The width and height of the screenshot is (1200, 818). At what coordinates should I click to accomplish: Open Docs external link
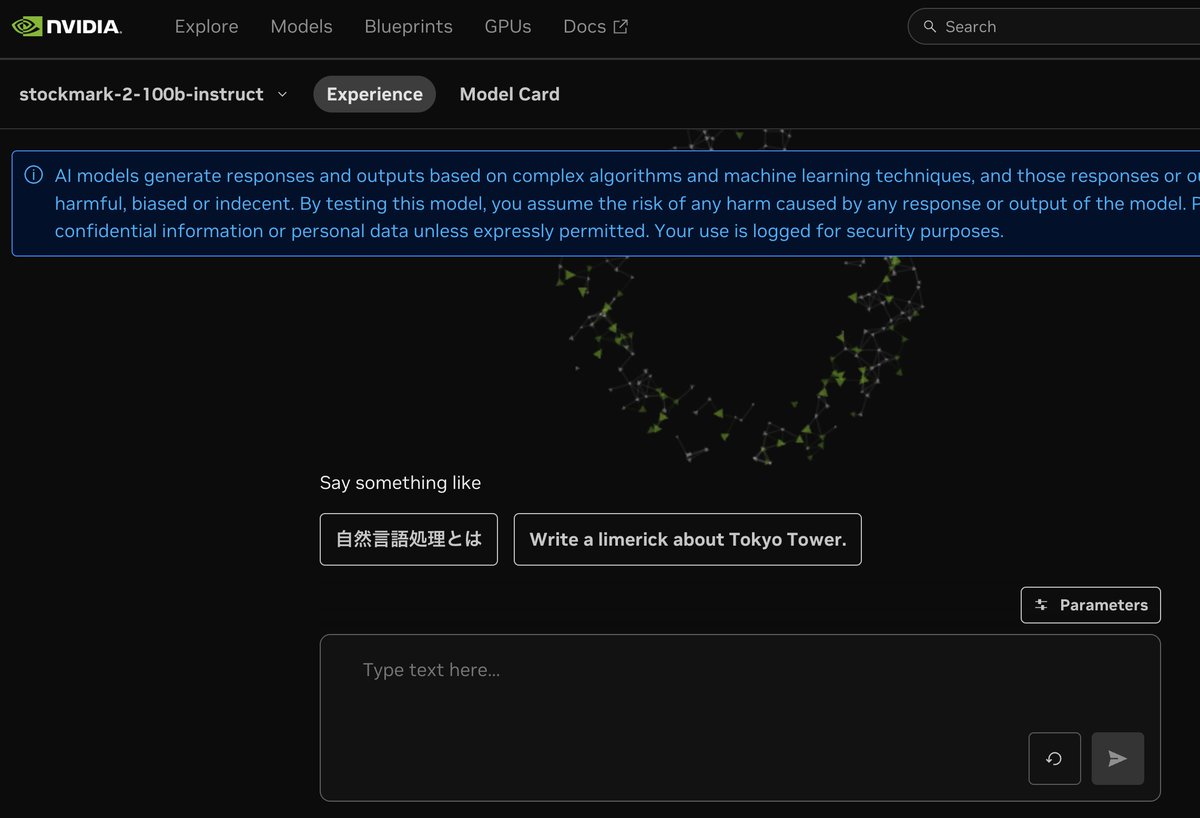595,27
